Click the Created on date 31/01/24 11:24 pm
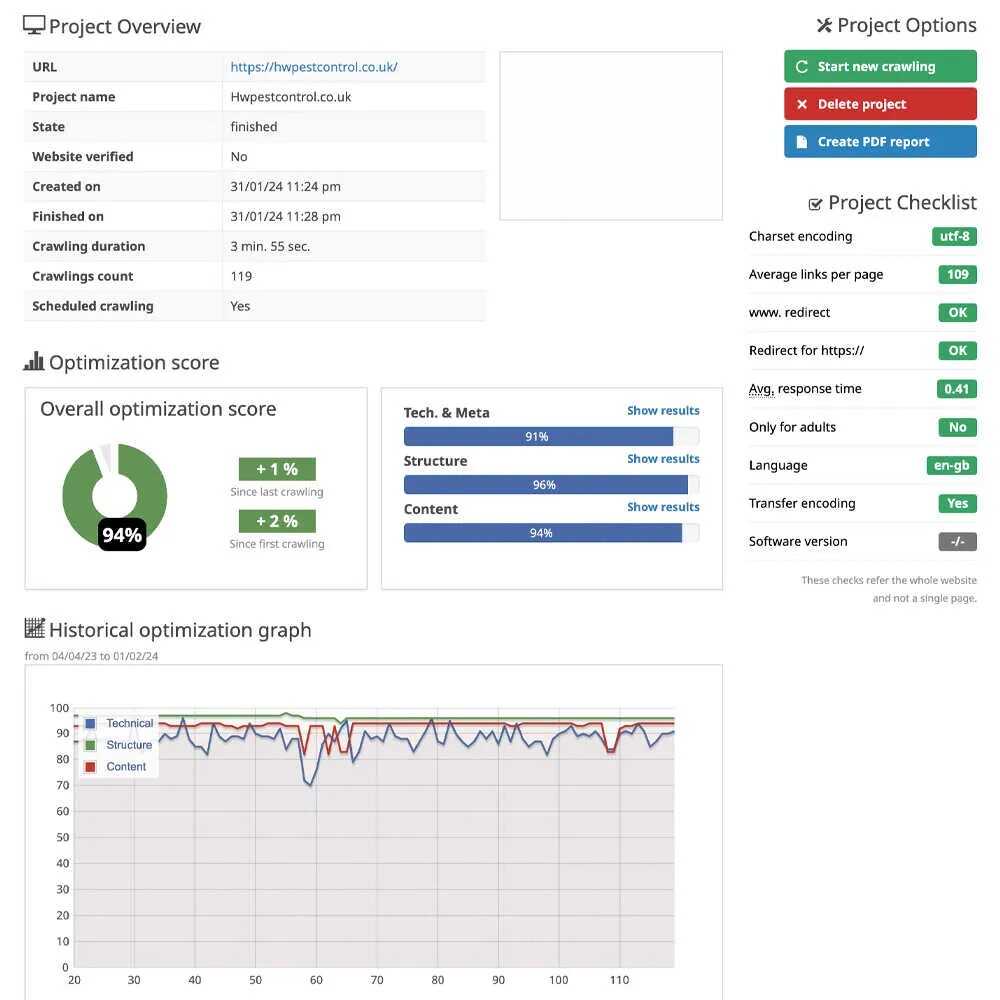 coord(285,187)
